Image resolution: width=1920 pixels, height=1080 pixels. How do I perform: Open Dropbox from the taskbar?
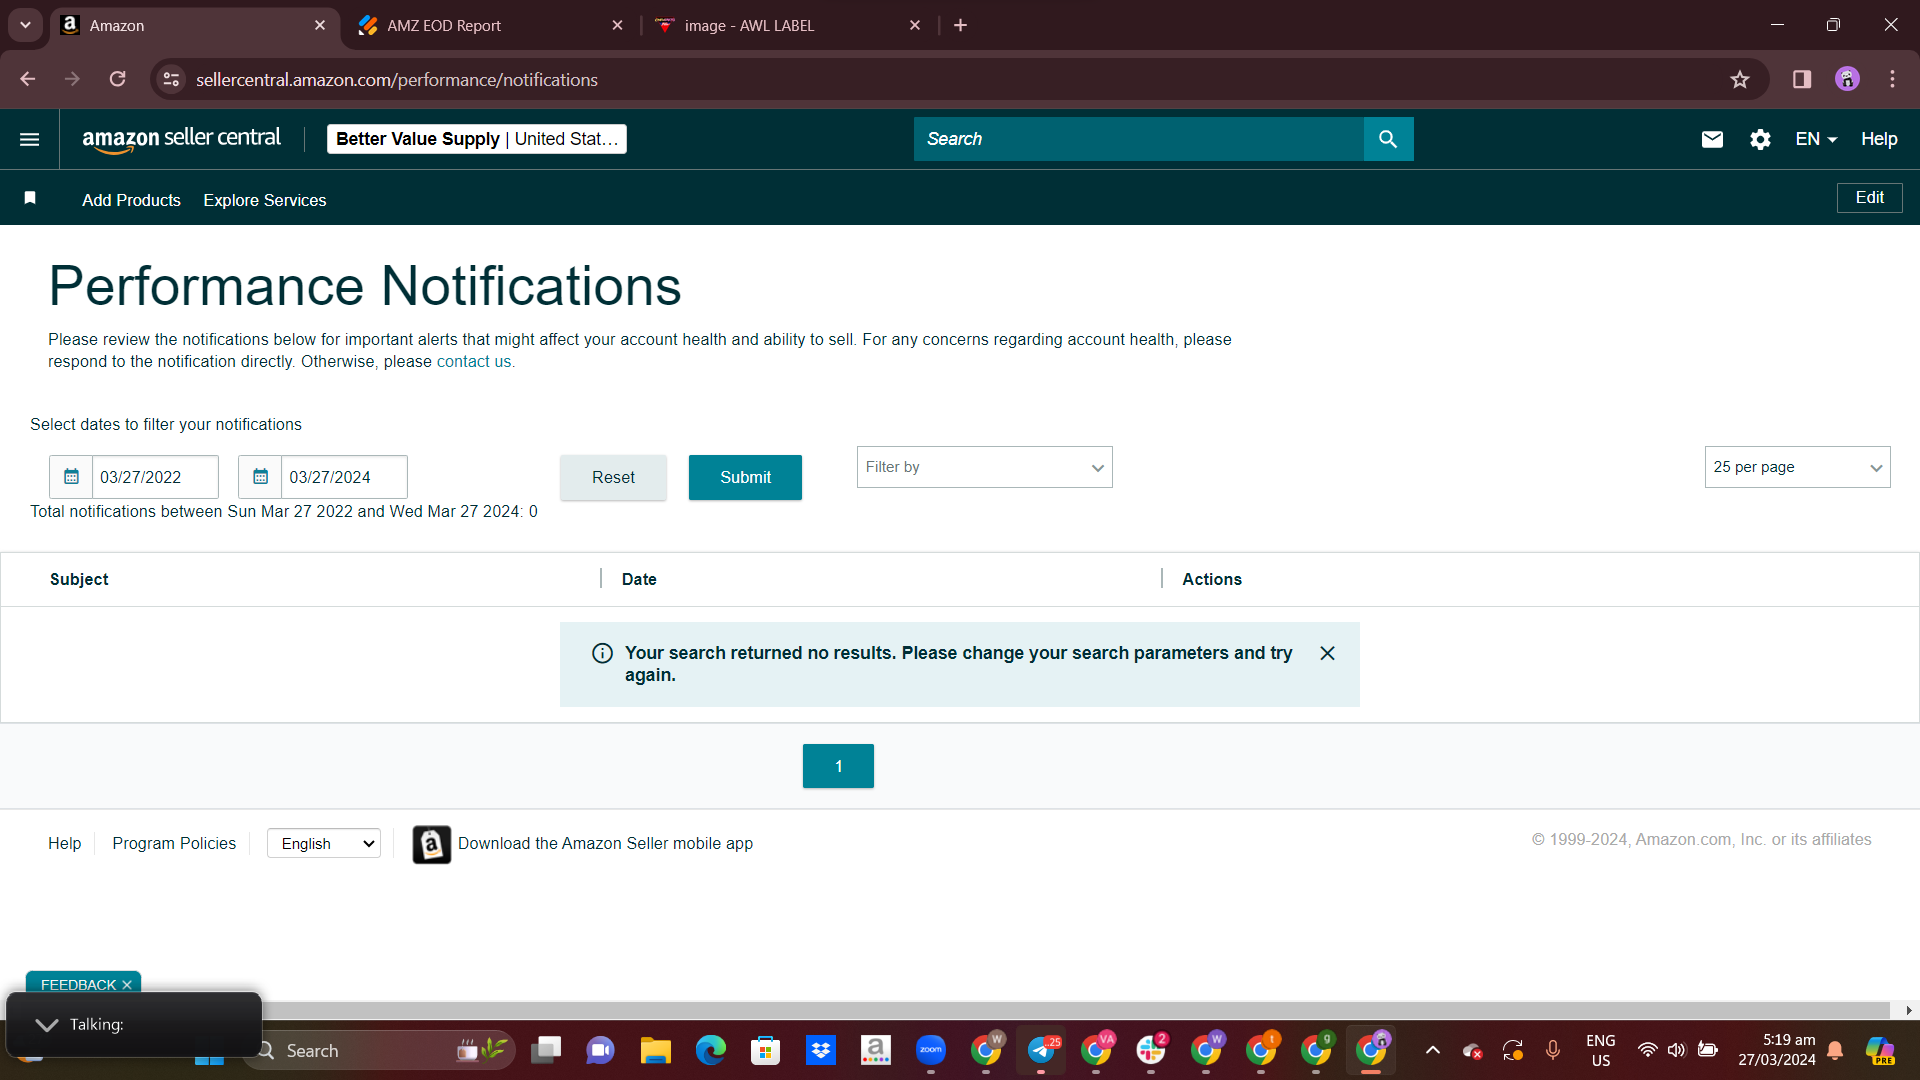tap(821, 1051)
